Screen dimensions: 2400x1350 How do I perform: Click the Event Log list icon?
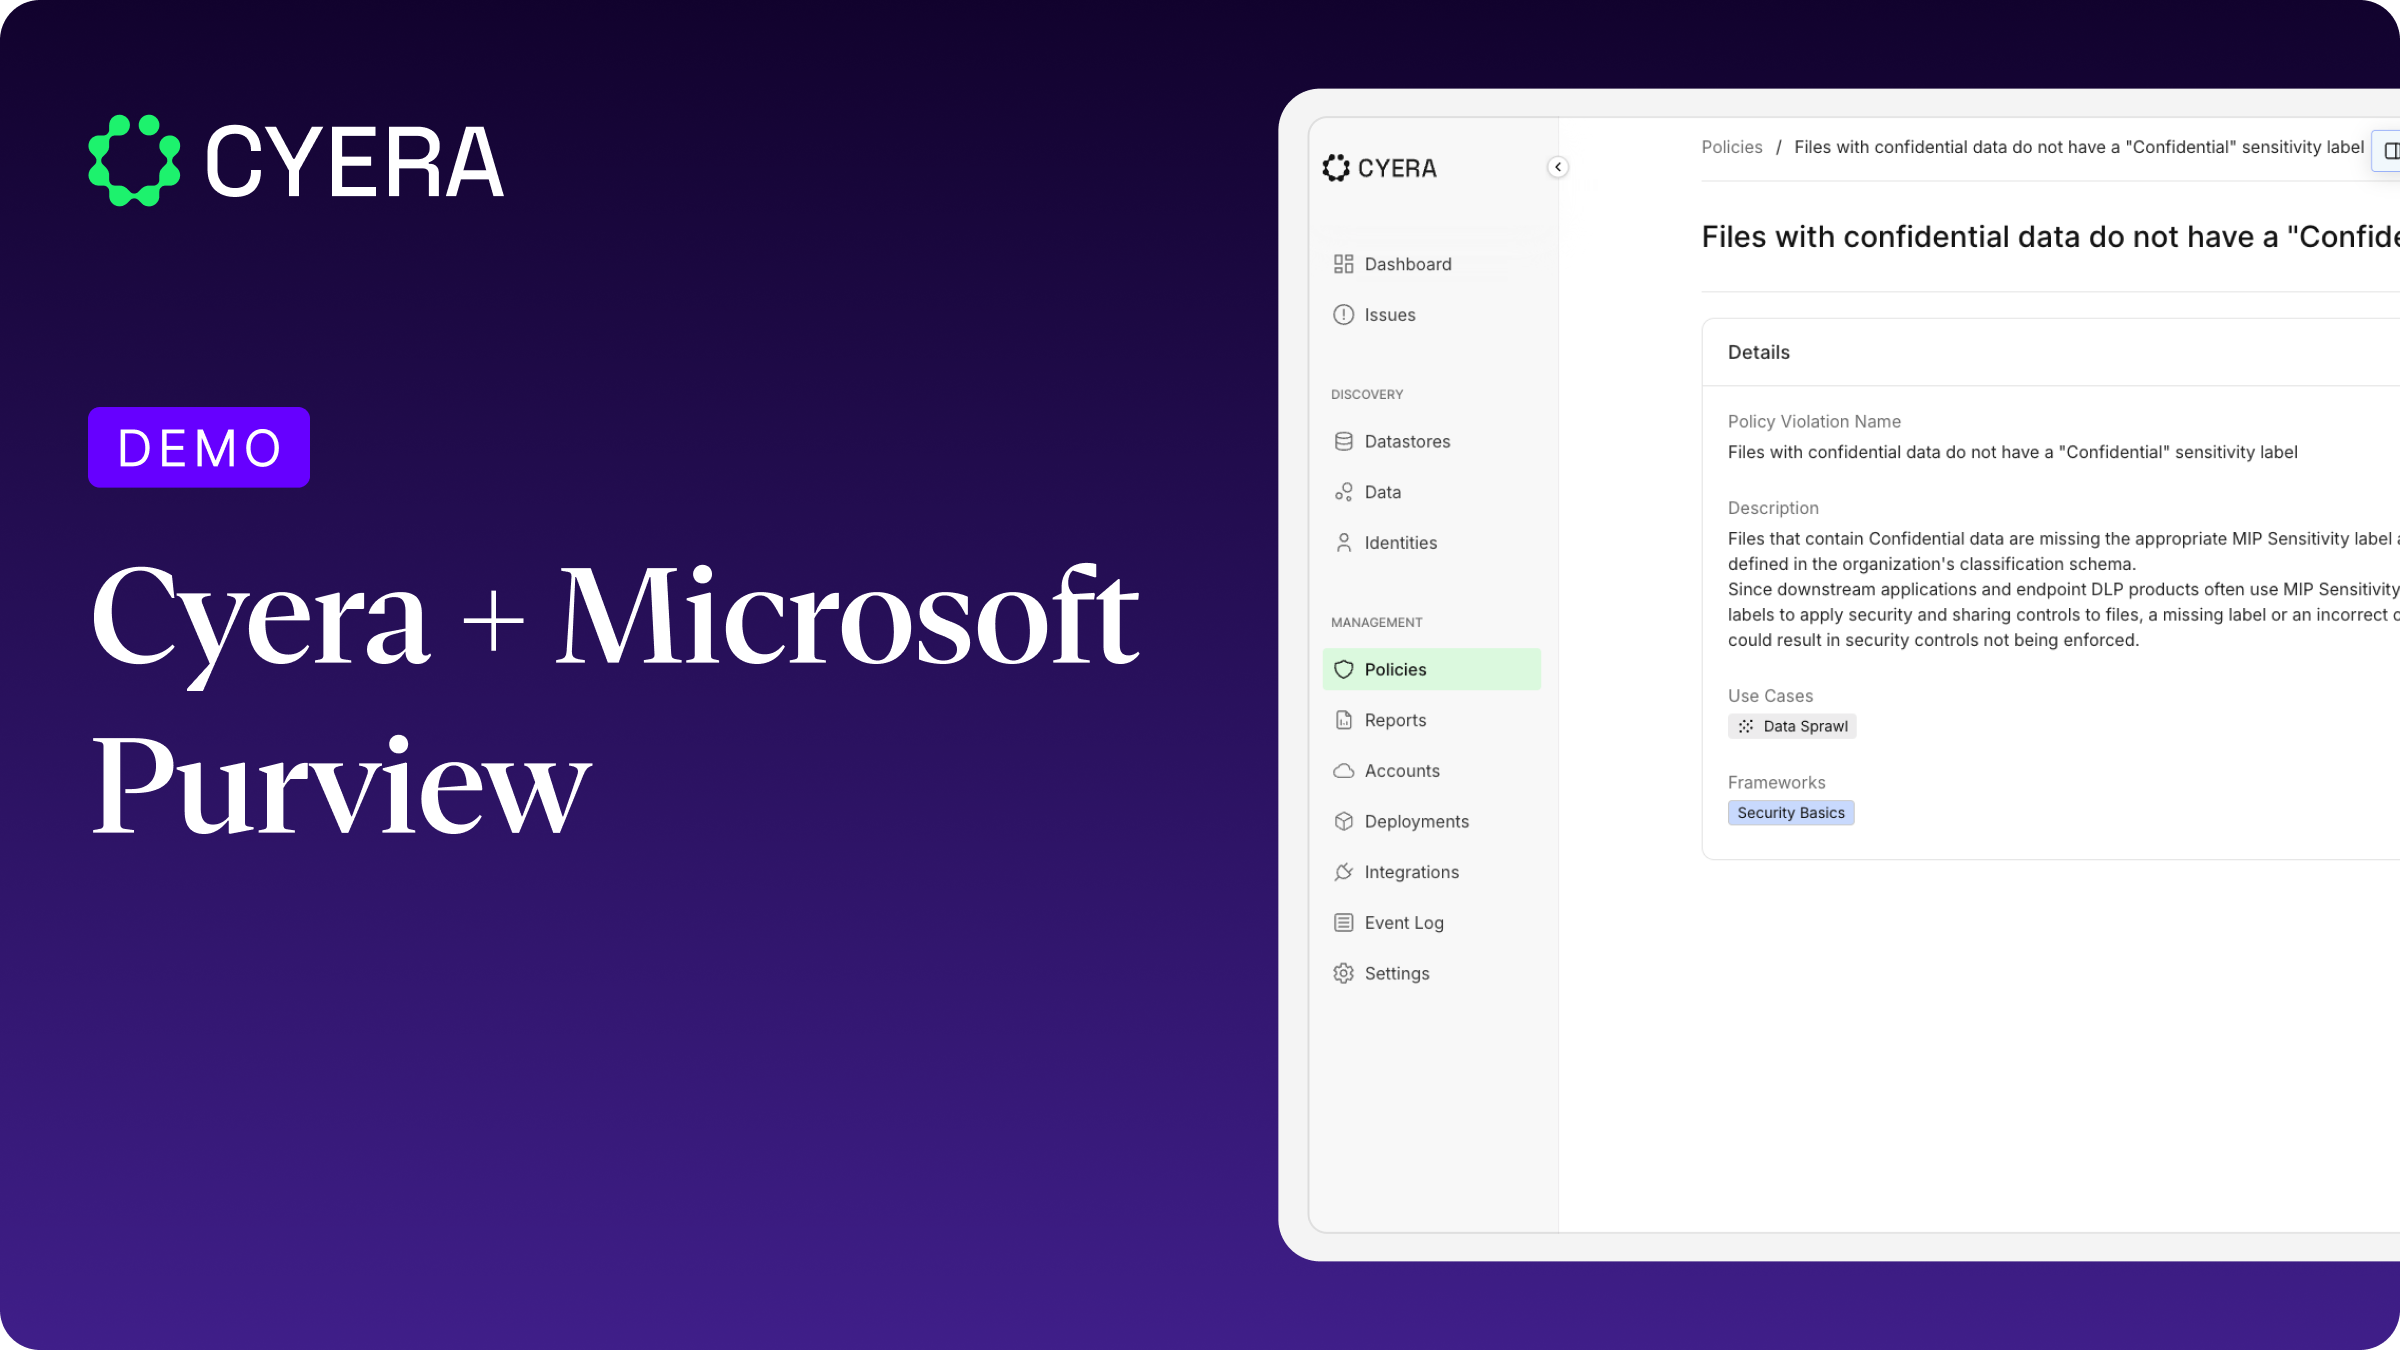click(x=1343, y=923)
